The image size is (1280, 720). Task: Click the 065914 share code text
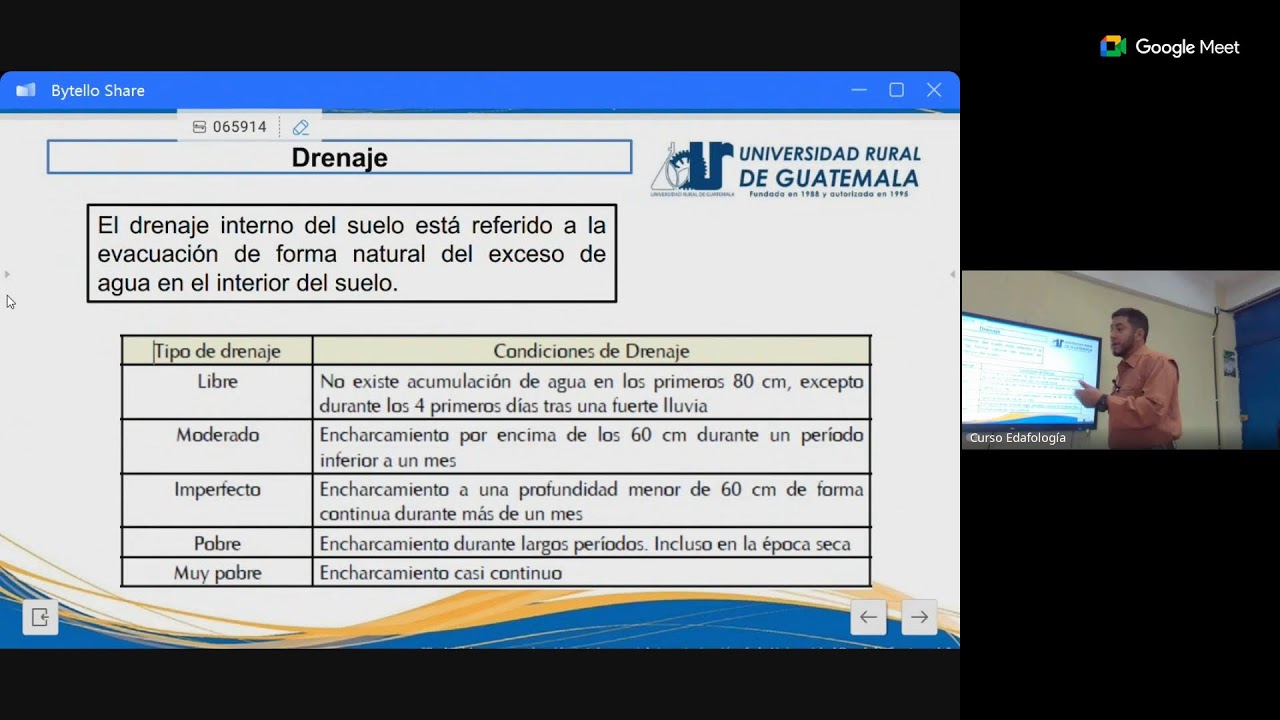tap(240, 127)
